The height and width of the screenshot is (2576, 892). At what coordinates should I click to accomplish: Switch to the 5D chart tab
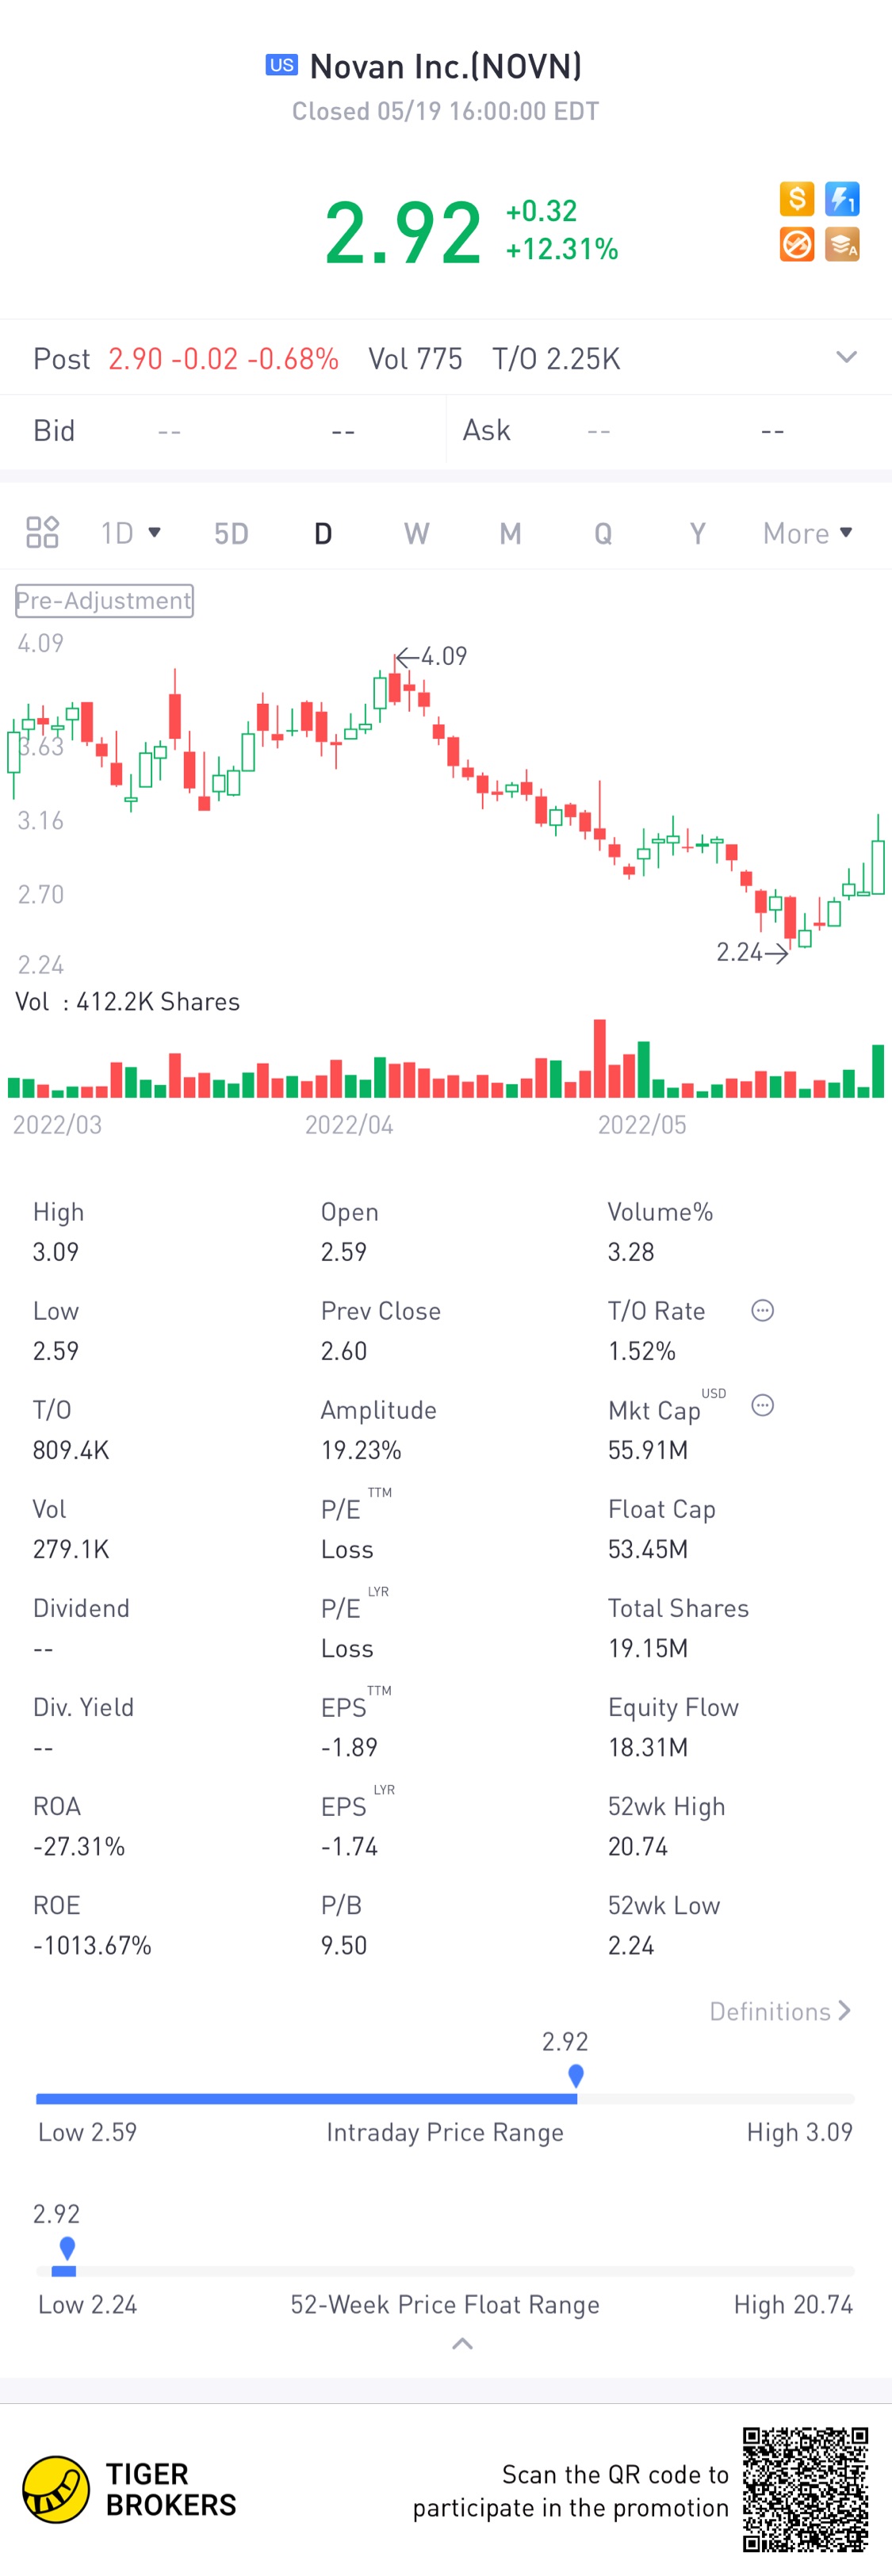[x=231, y=533]
